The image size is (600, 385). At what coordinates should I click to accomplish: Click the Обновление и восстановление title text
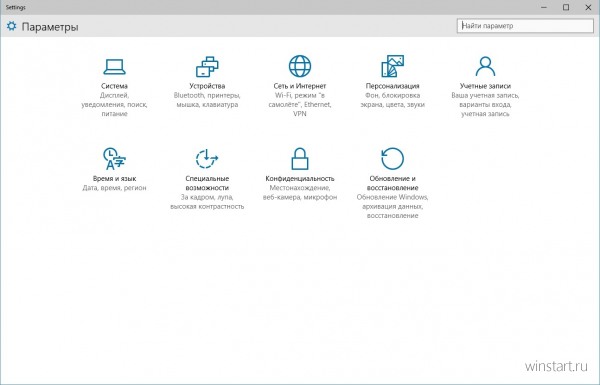click(393, 183)
